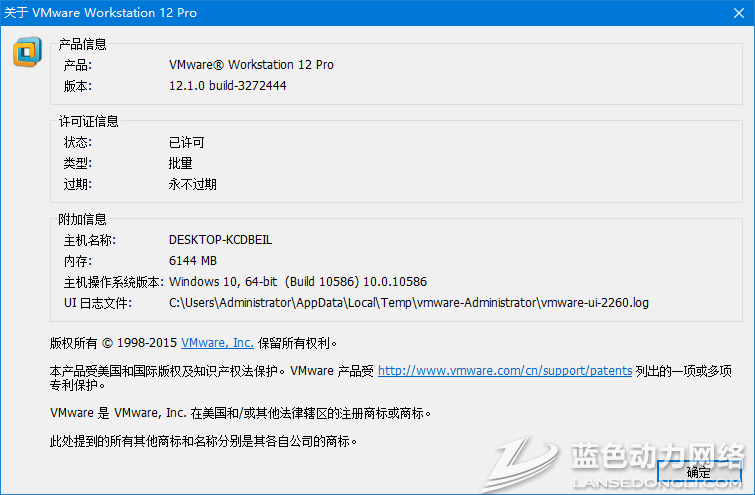Click the UI 日志文件 label

tap(97, 302)
